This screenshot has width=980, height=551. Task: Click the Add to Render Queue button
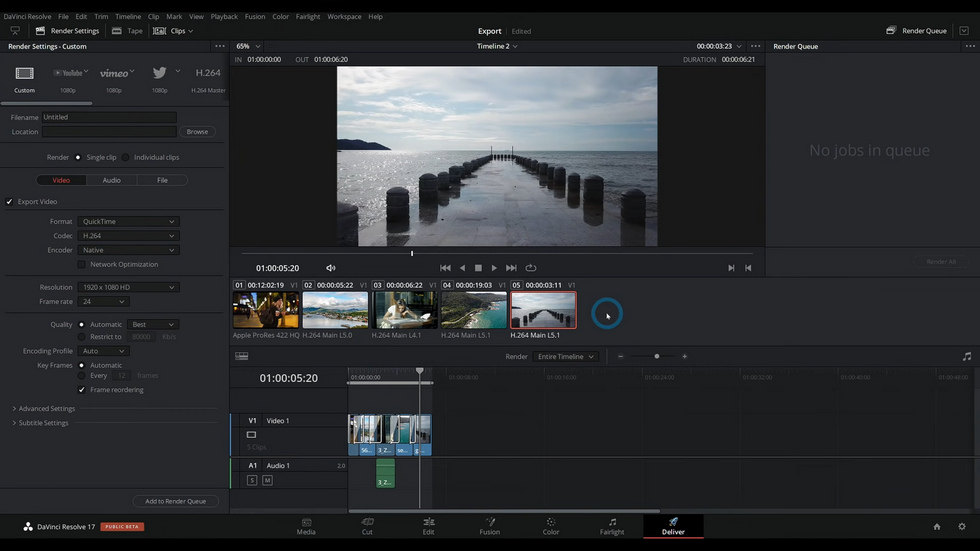pyautogui.click(x=176, y=501)
